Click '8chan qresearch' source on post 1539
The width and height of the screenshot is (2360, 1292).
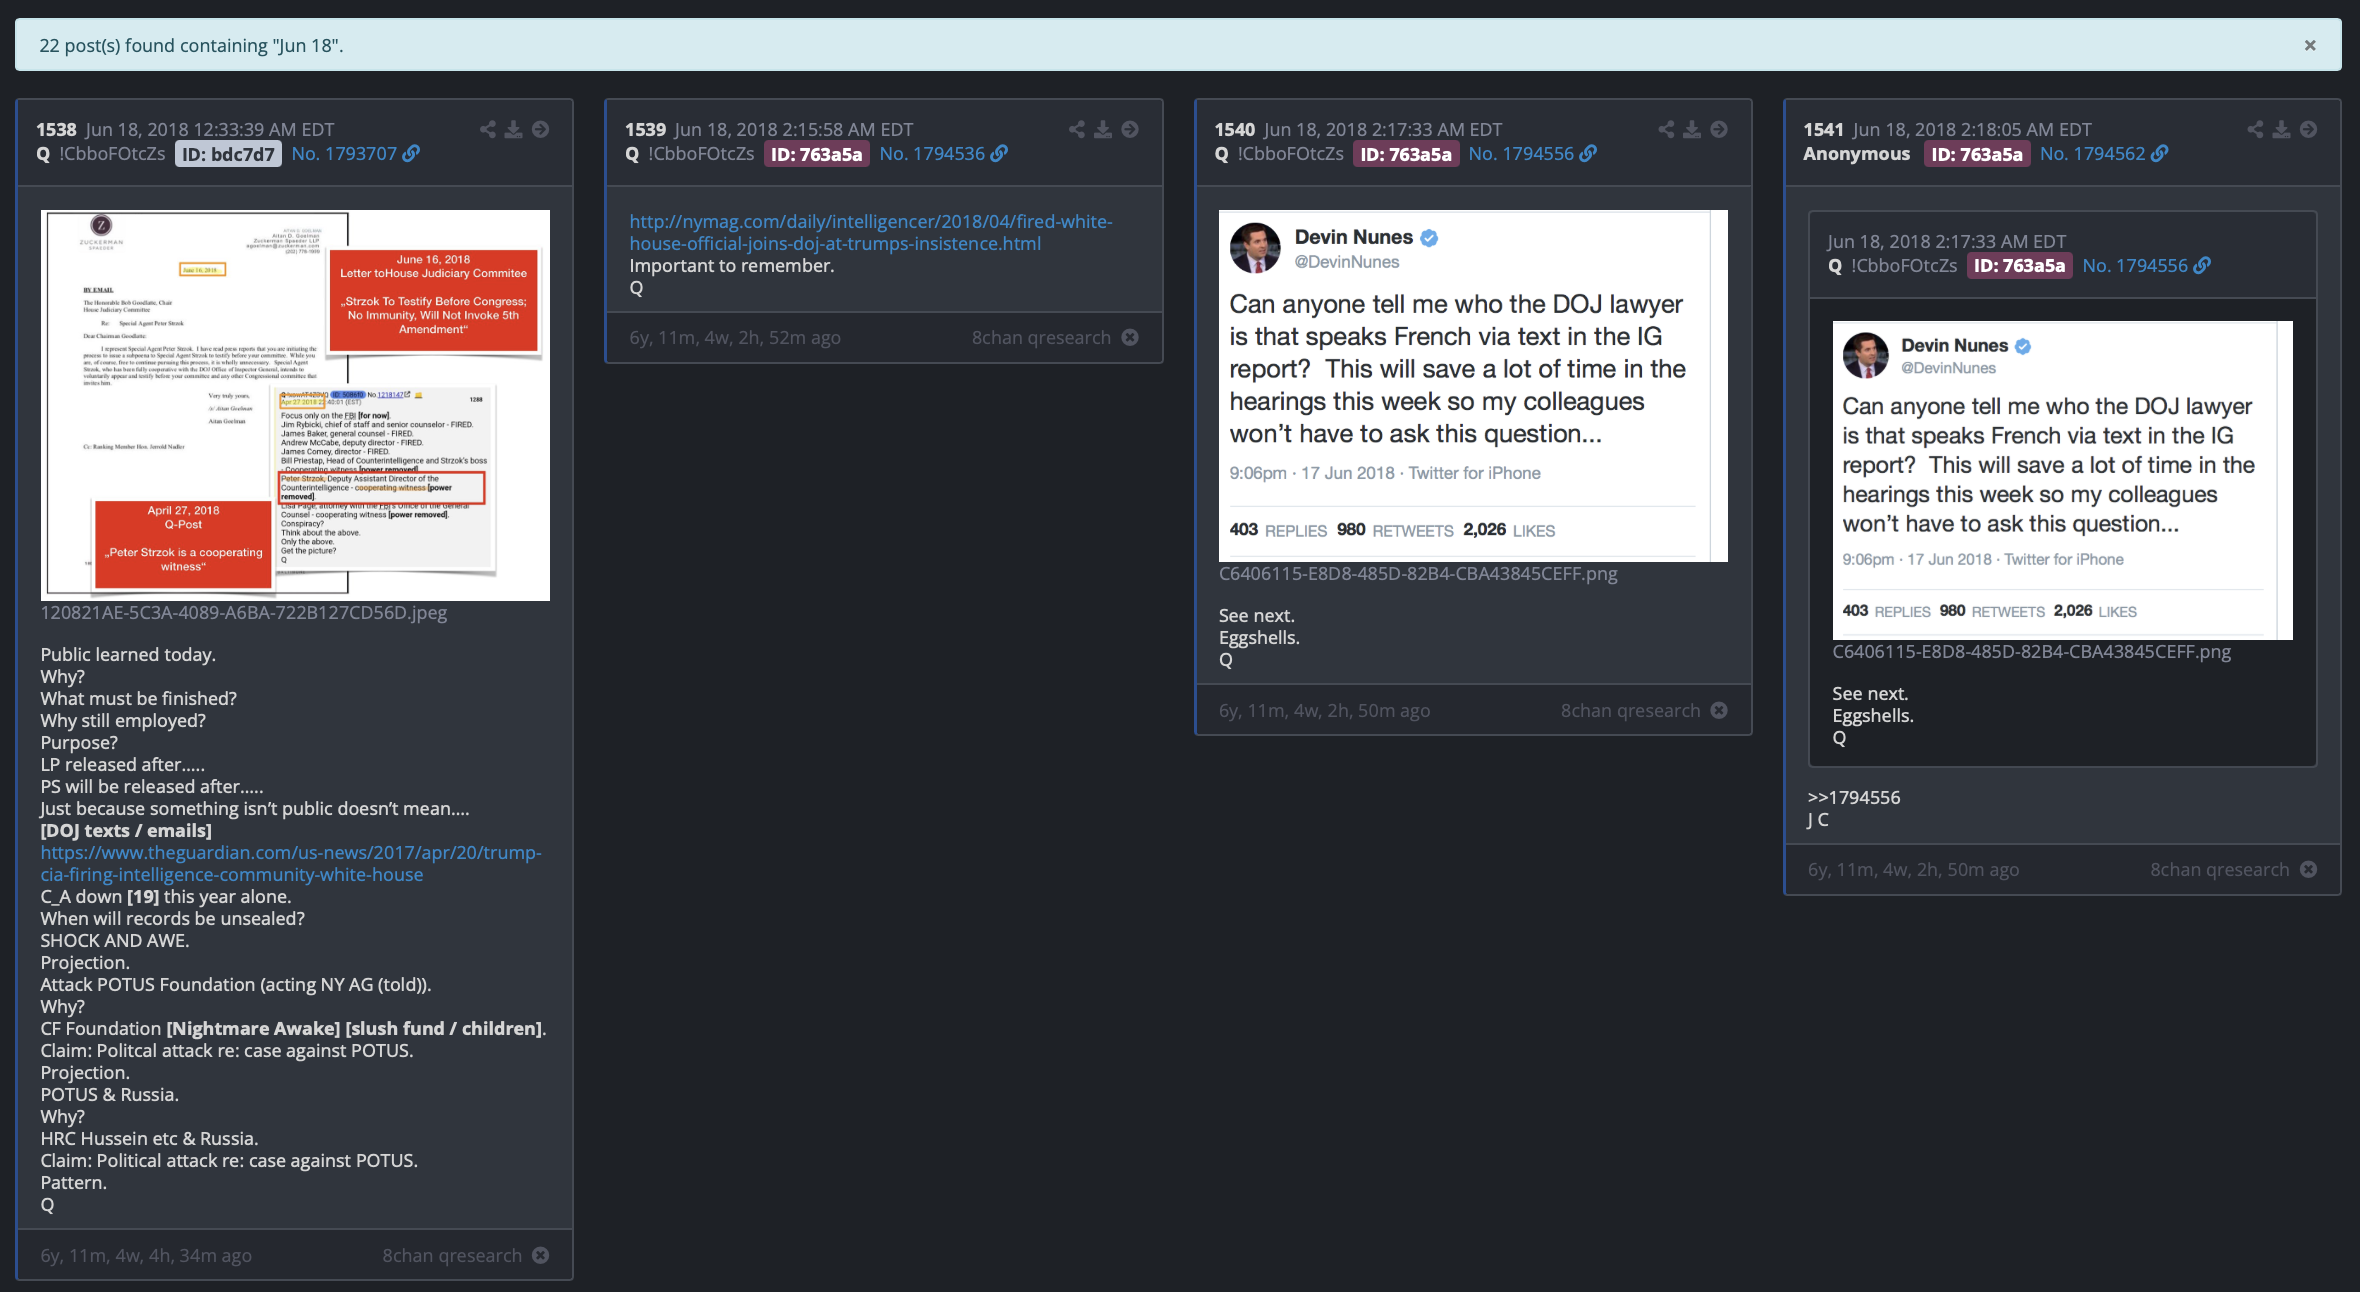[1041, 337]
